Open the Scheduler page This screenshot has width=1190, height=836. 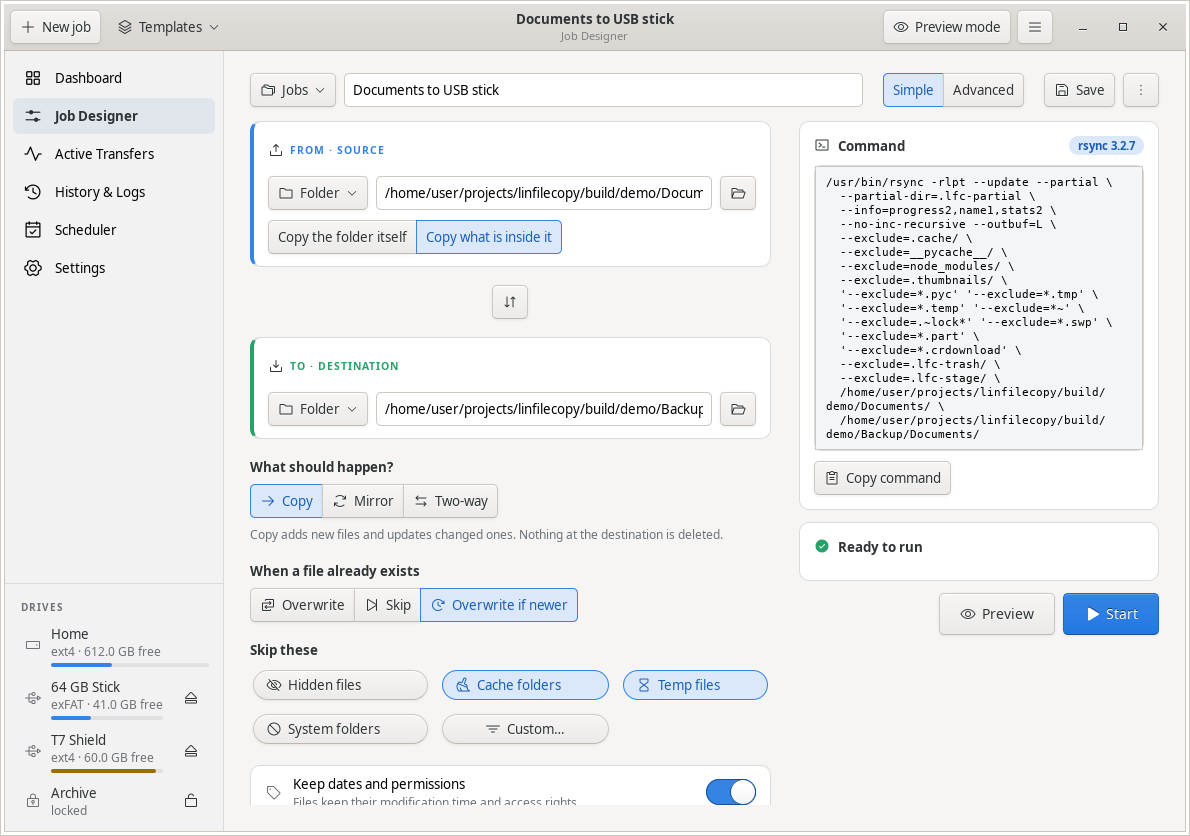[x=114, y=230]
